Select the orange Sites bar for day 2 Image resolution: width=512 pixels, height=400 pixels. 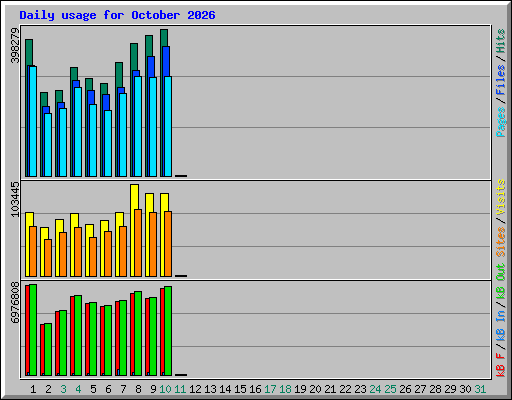[x=48, y=258]
